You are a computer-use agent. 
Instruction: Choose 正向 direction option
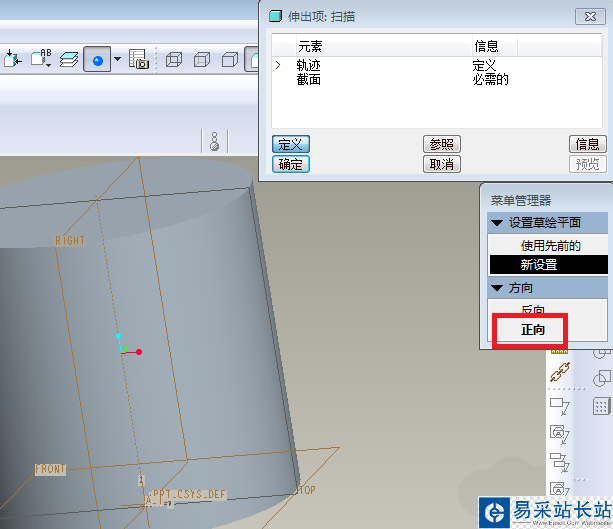point(532,330)
